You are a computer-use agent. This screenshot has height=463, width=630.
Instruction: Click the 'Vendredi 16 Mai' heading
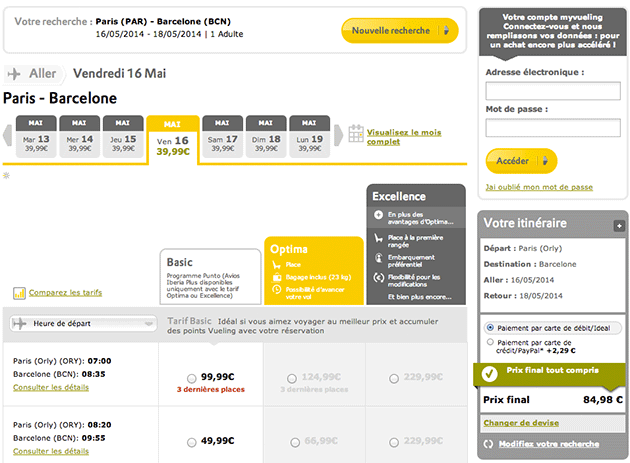click(119, 74)
